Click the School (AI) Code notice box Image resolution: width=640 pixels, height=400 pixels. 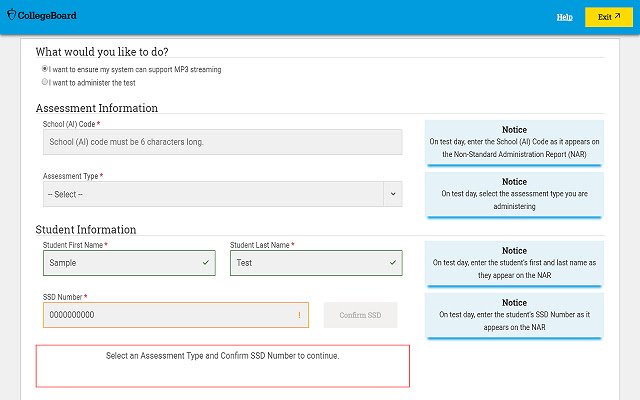pos(514,142)
